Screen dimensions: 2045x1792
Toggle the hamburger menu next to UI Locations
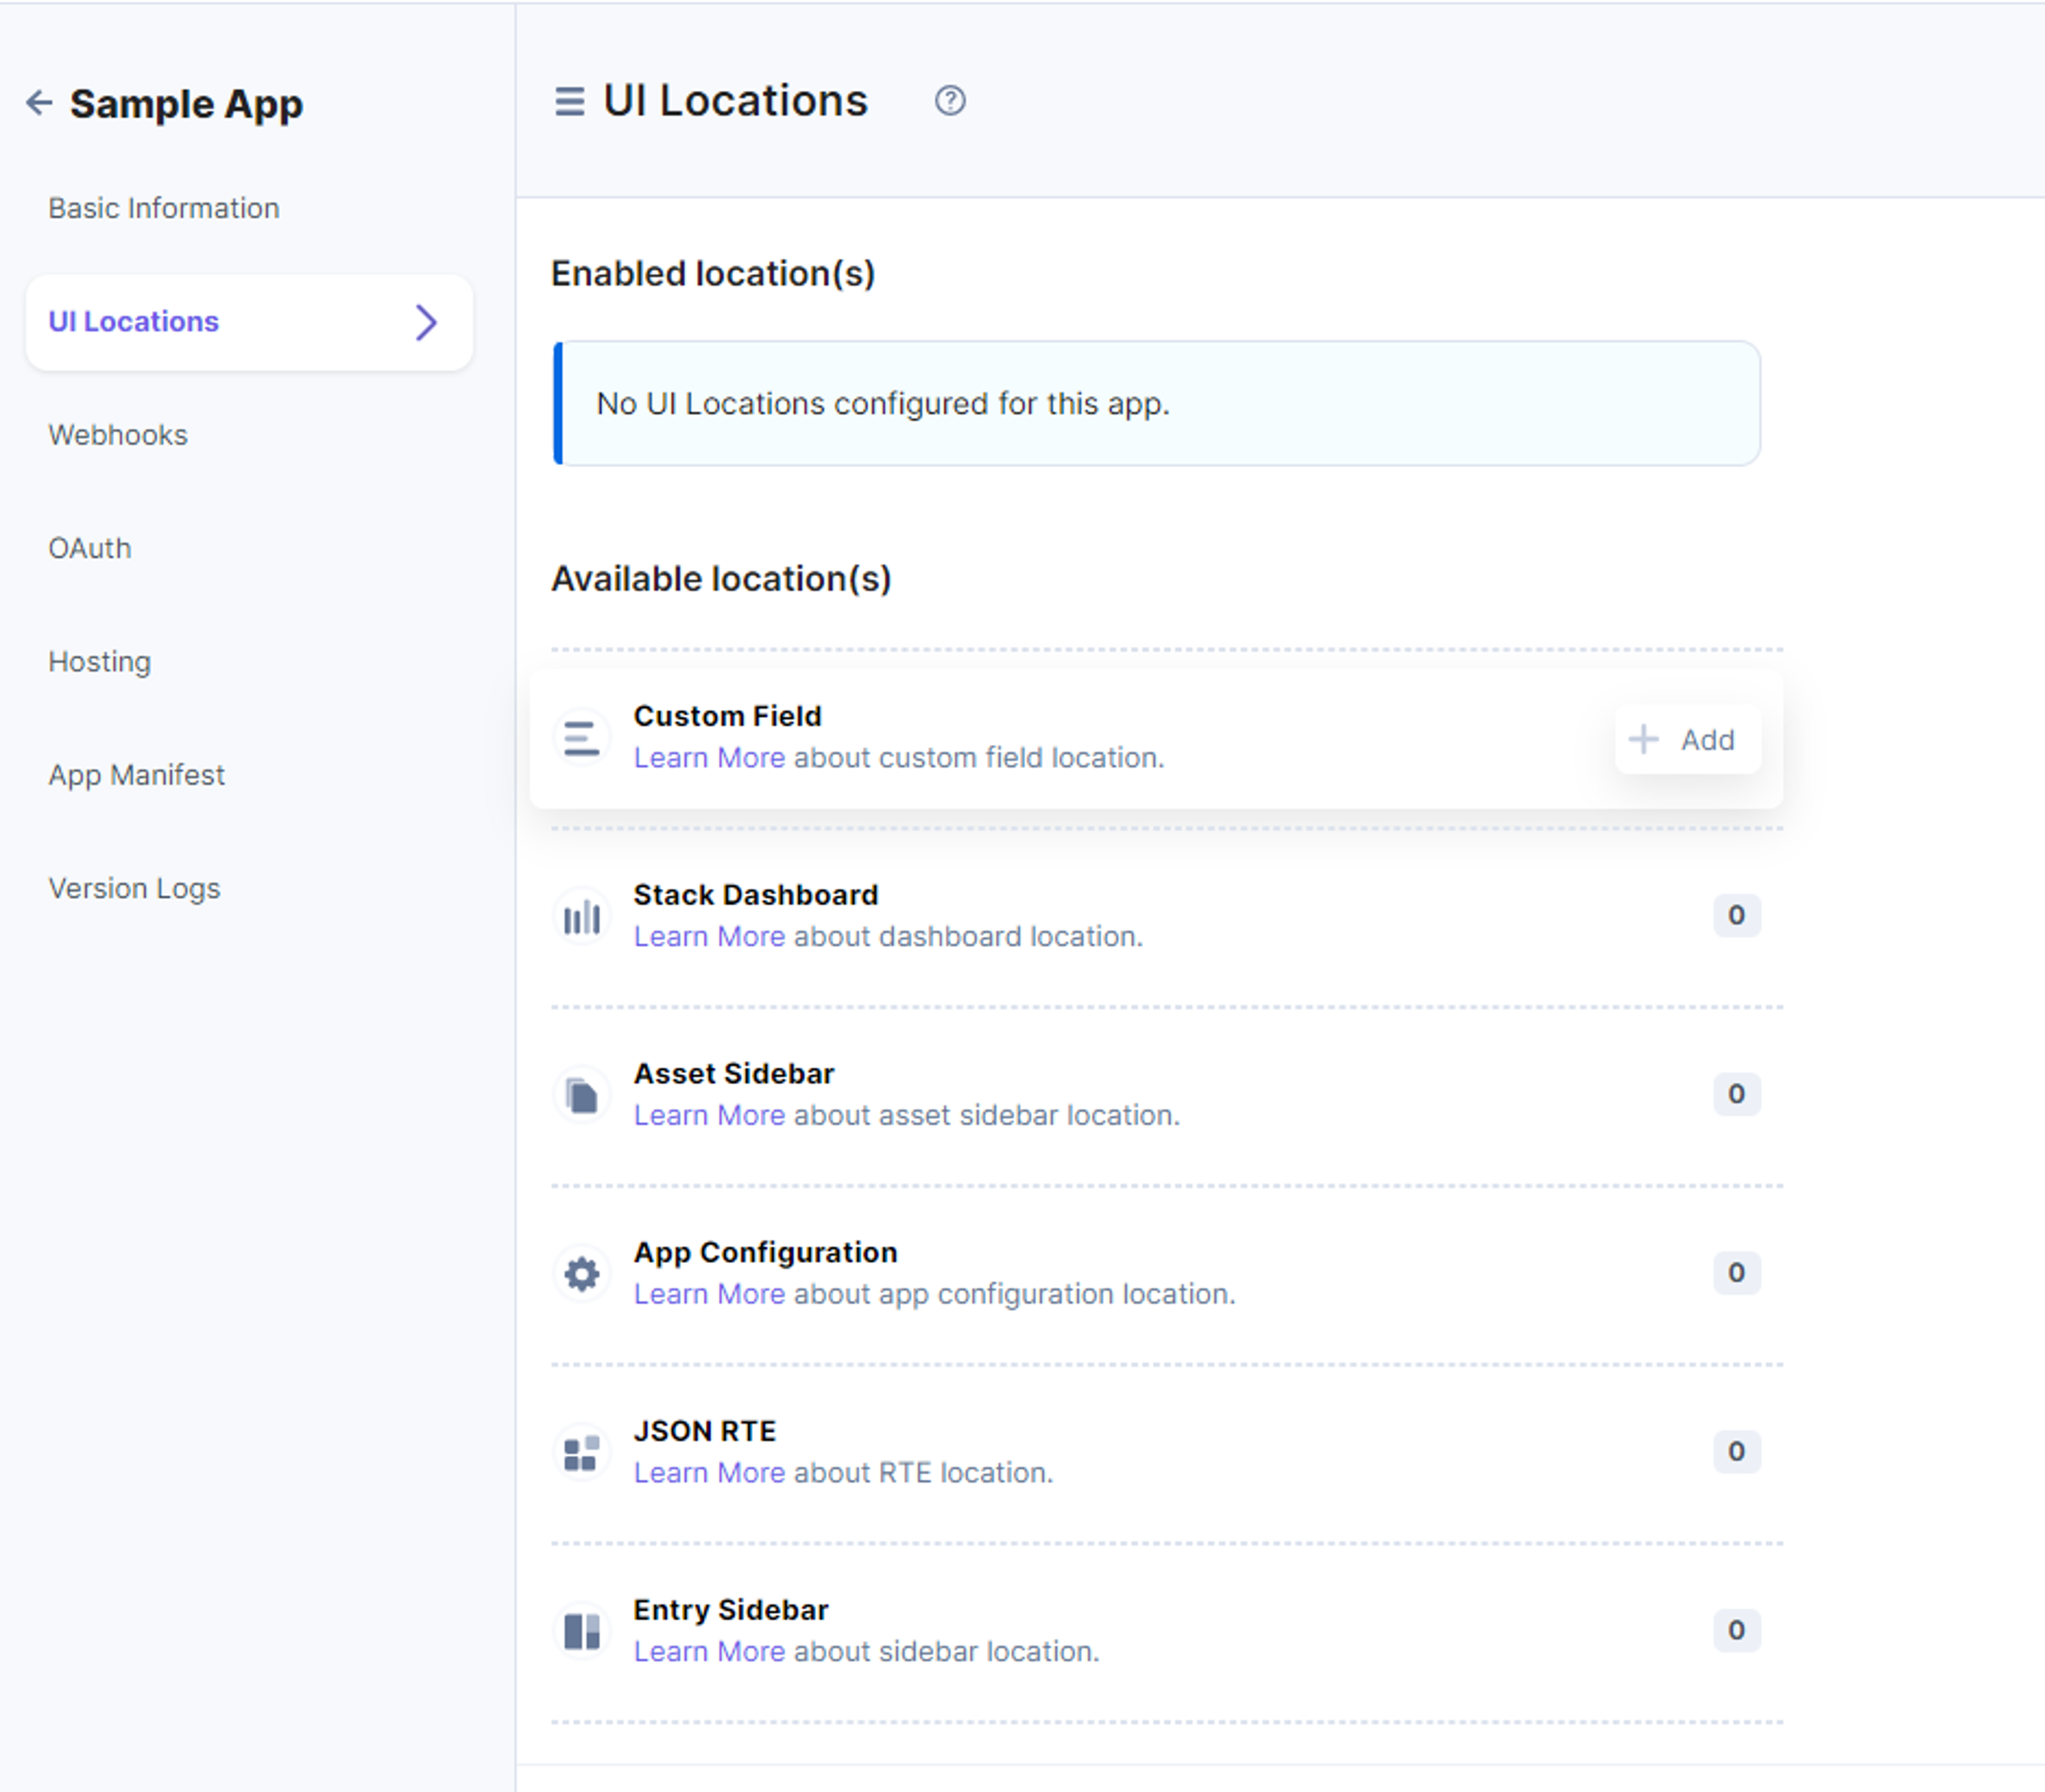569,102
